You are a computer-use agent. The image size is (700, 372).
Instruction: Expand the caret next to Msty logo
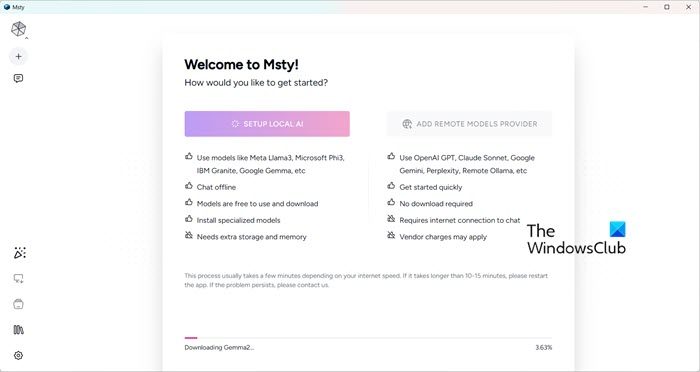(26, 38)
